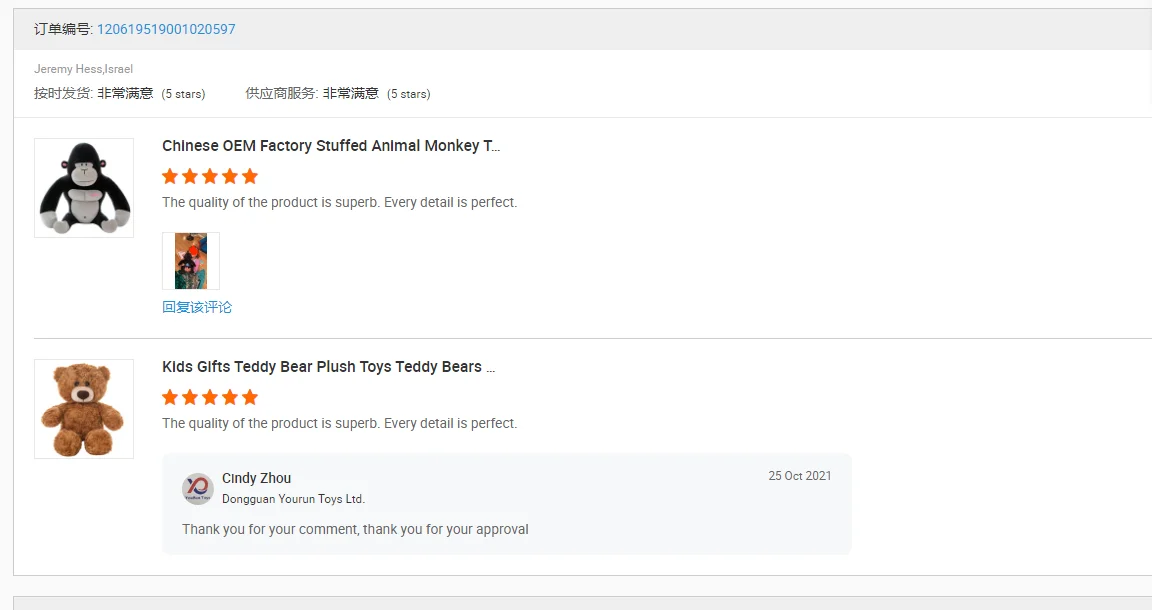The height and width of the screenshot is (610, 1152).
Task: Open order number 120619519001020597 link
Action: (166, 29)
